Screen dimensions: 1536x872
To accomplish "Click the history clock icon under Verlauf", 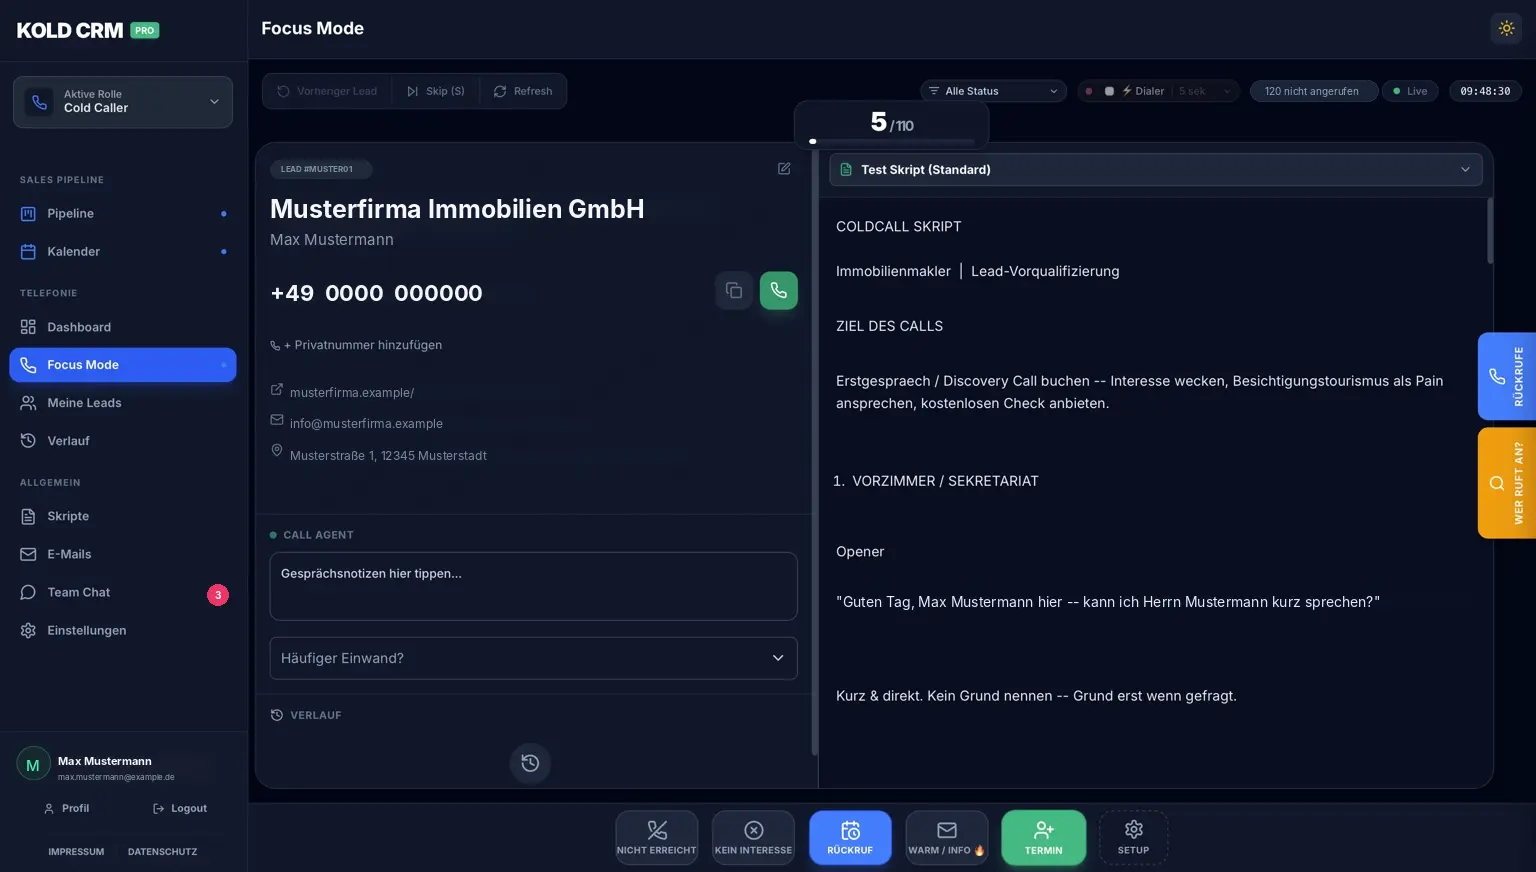I will coord(530,763).
